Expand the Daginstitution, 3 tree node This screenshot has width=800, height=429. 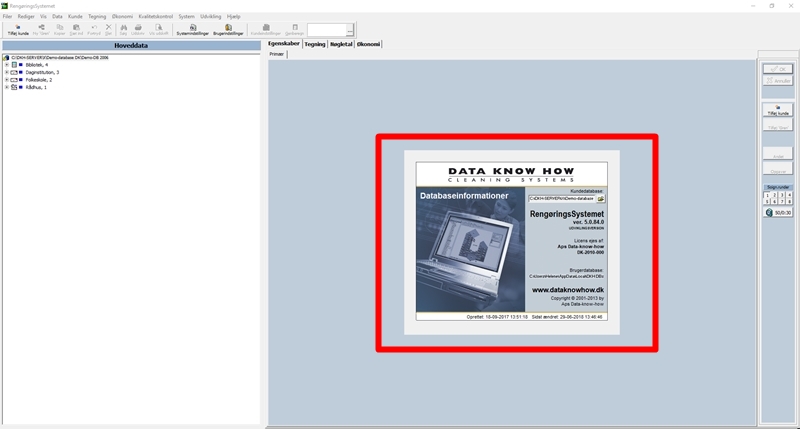(7, 72)
